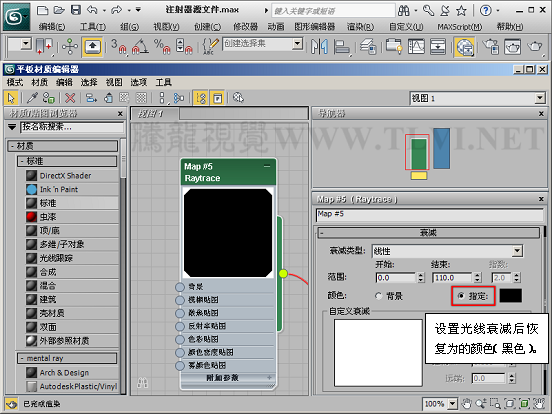Close the 导航器 panel

(541, 114)
